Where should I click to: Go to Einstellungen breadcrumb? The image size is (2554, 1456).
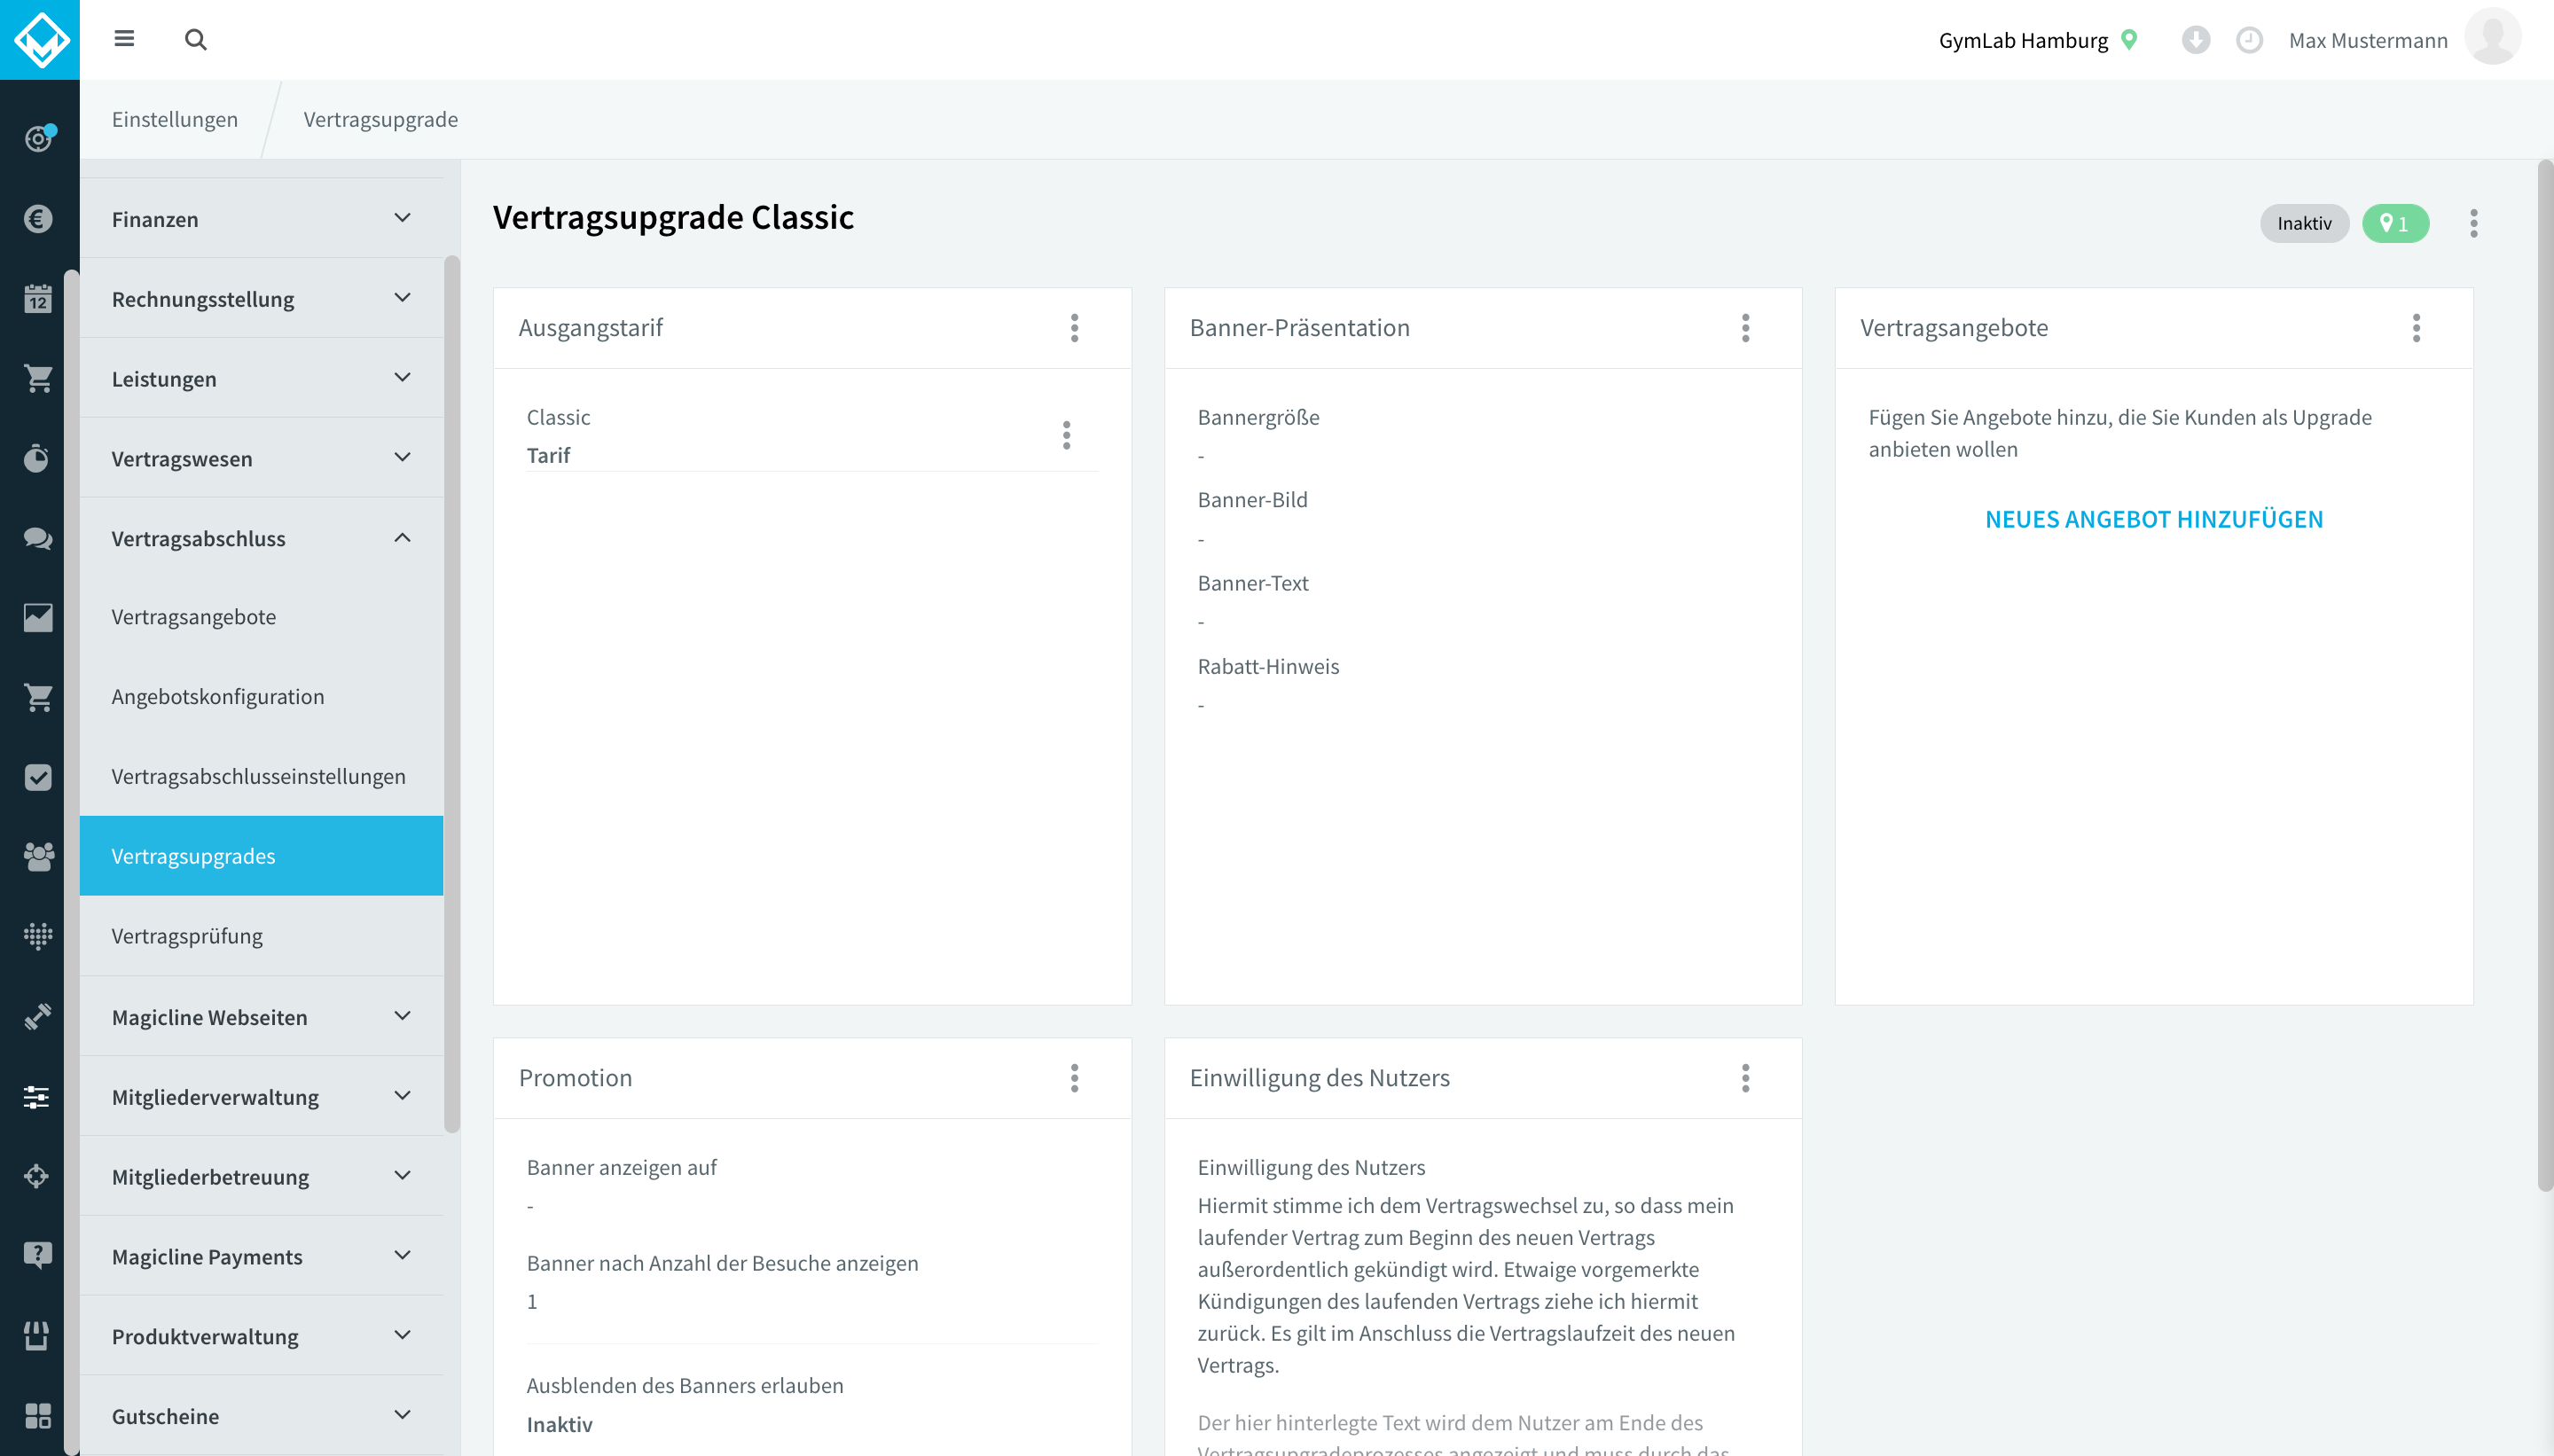point(175,119)
